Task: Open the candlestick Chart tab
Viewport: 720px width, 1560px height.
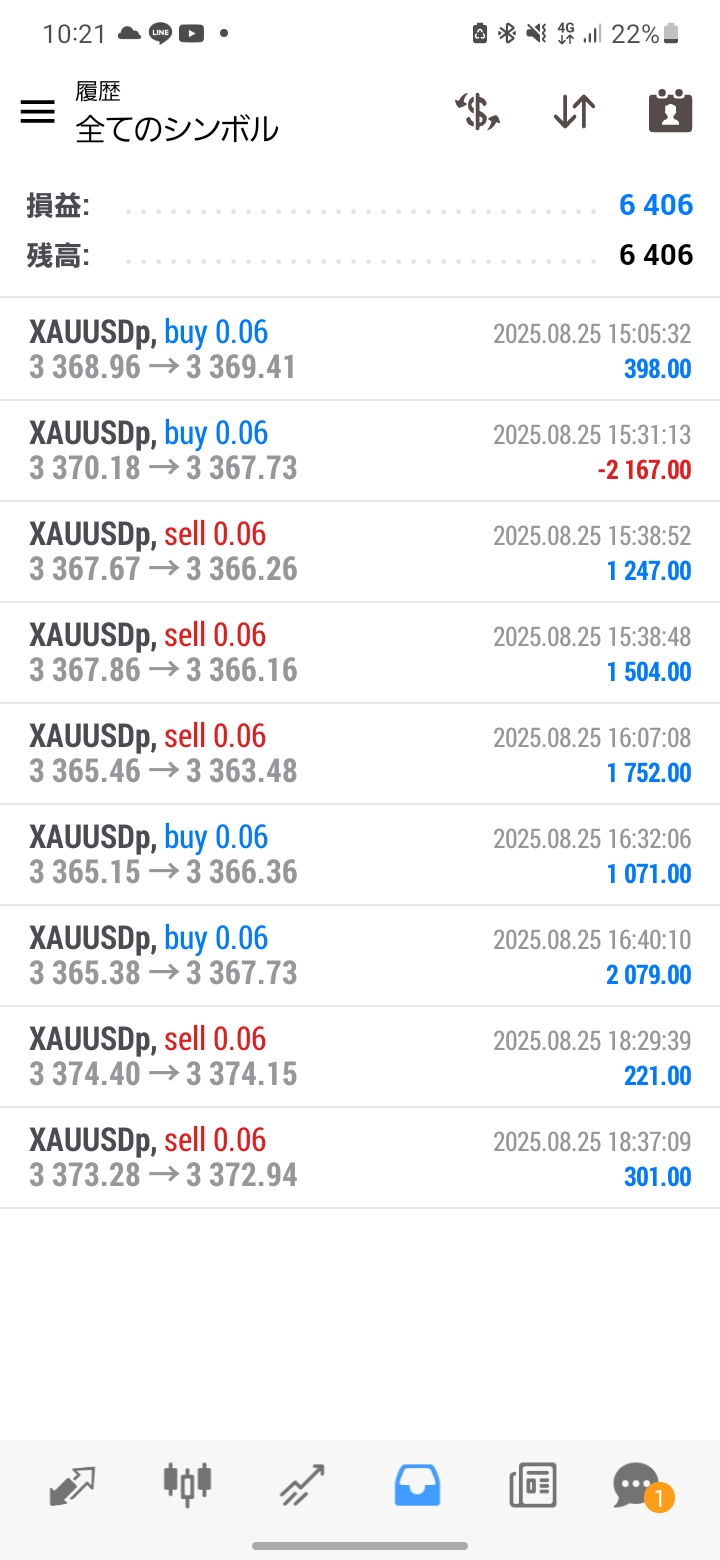Action: [187, 1485]
